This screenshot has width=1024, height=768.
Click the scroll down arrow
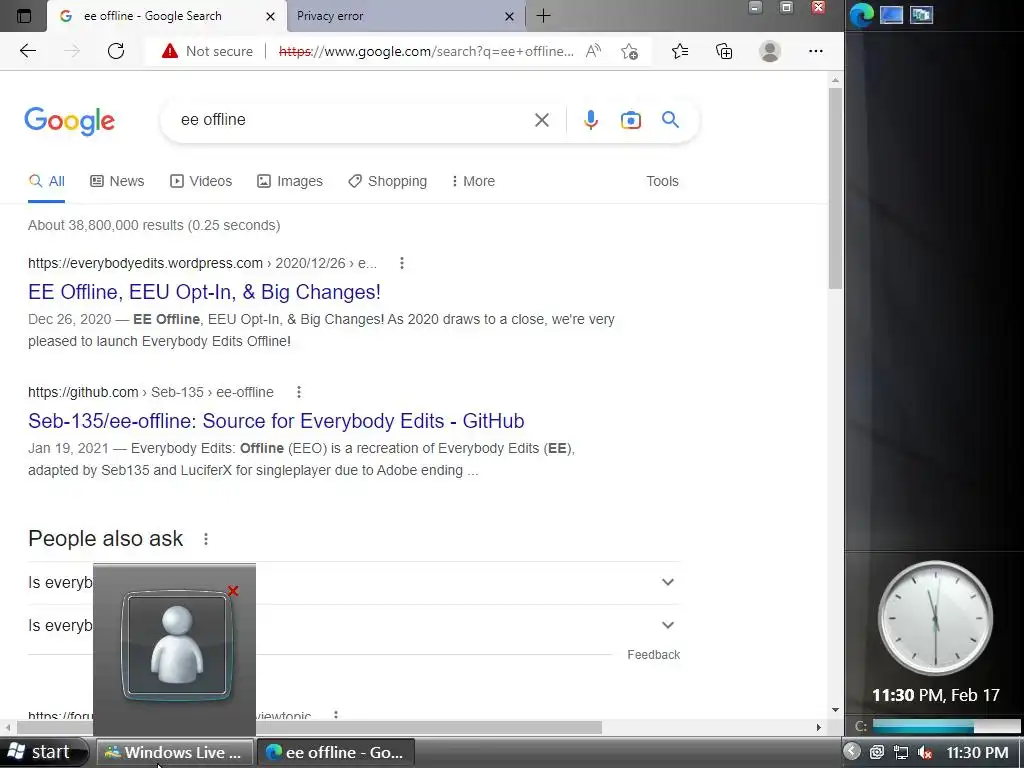point(835,710)
